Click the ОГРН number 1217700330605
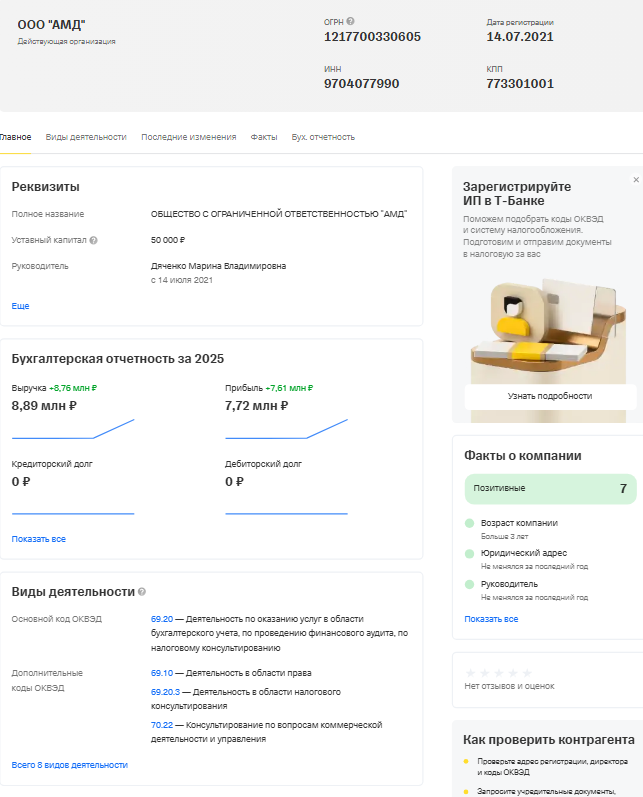The height and width of the screenshot is (797, 643). 372,37
